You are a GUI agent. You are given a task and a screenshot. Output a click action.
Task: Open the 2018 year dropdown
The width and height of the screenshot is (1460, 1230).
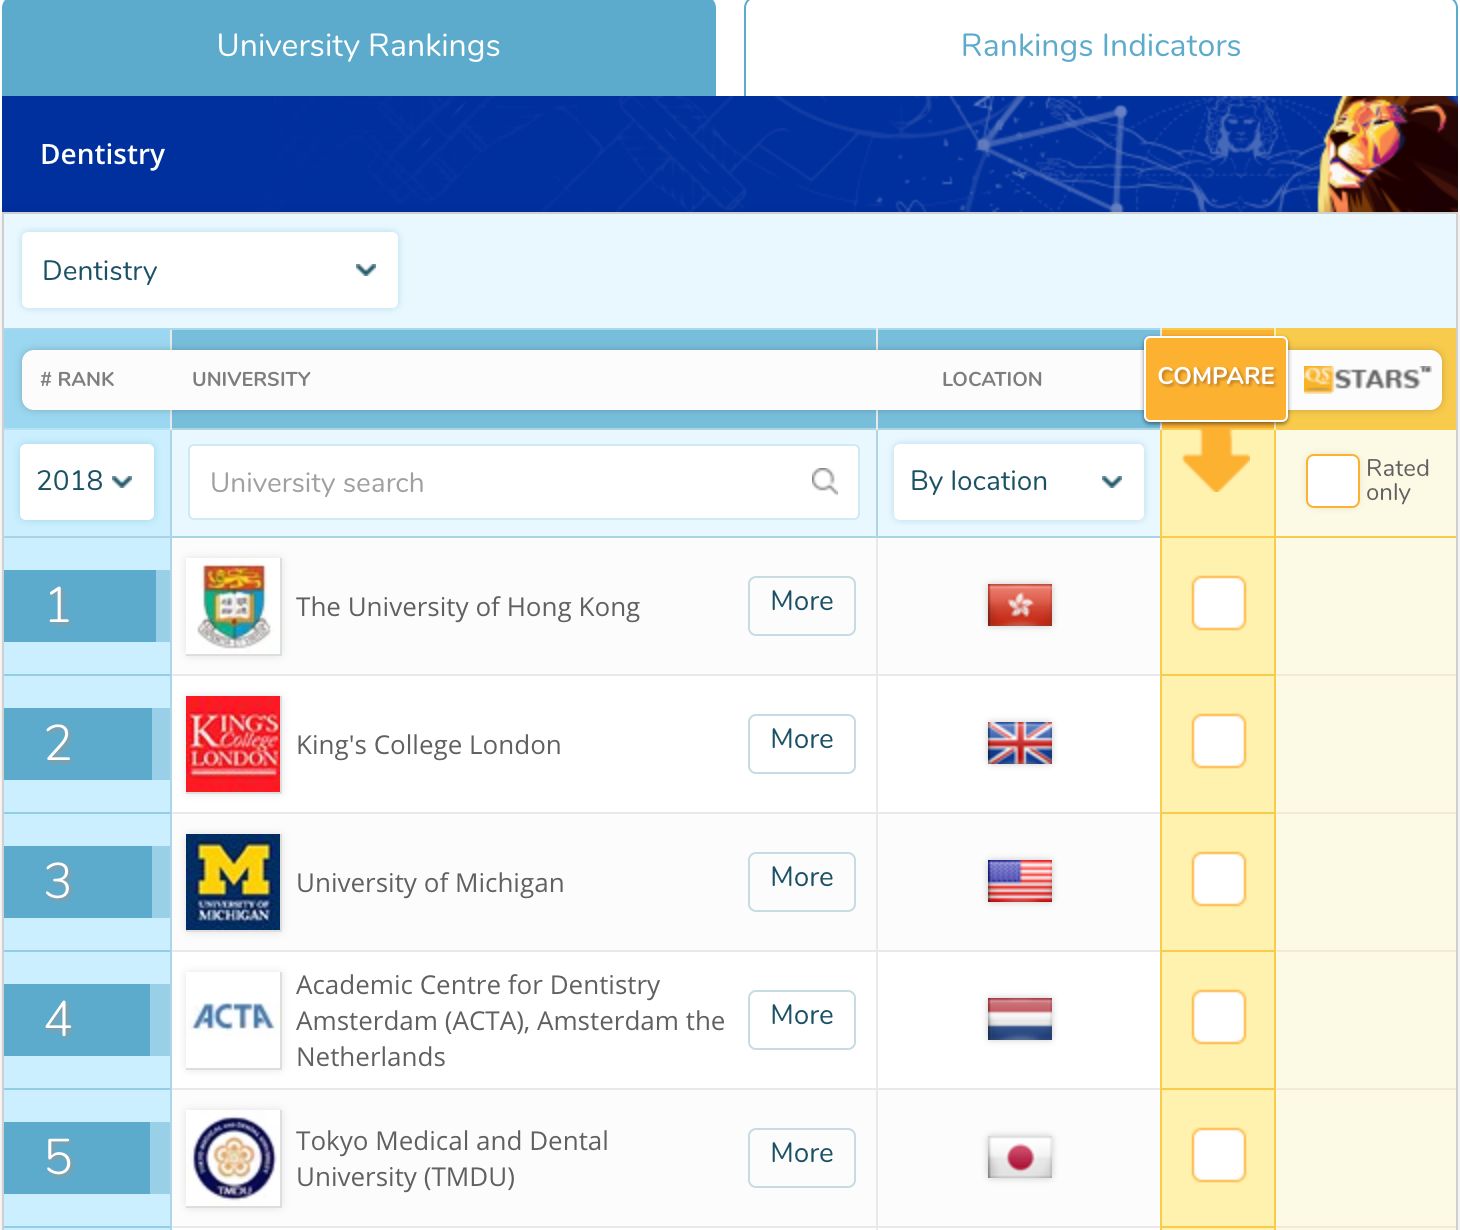coord(87,481)
